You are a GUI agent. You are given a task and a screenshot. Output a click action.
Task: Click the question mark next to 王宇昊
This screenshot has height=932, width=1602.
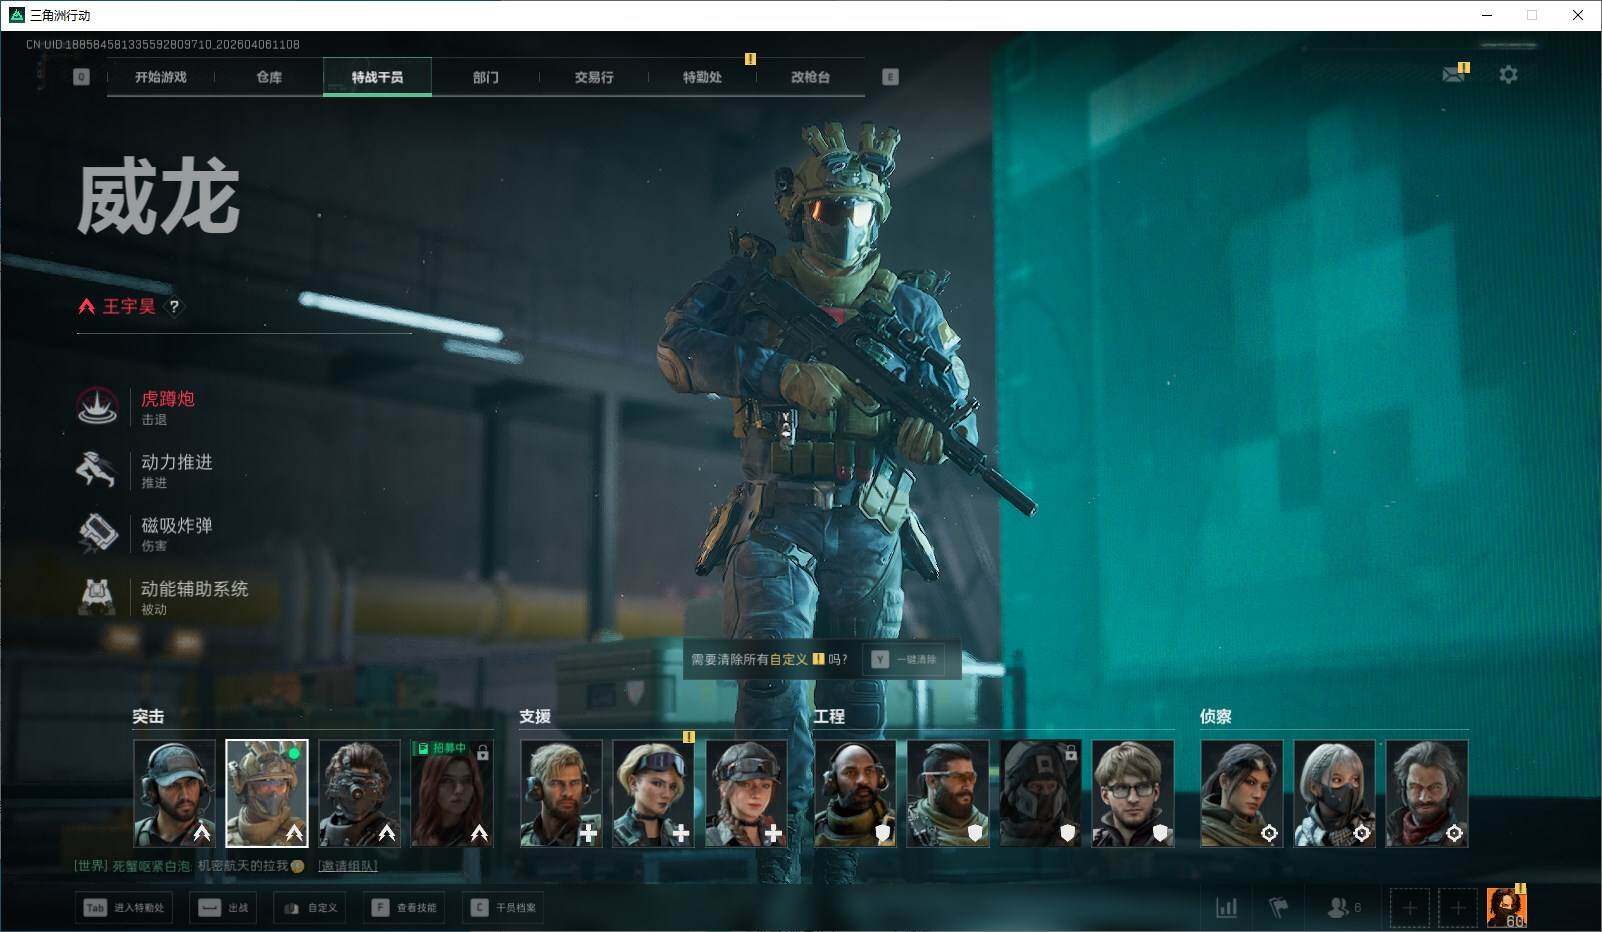point(174,307)
